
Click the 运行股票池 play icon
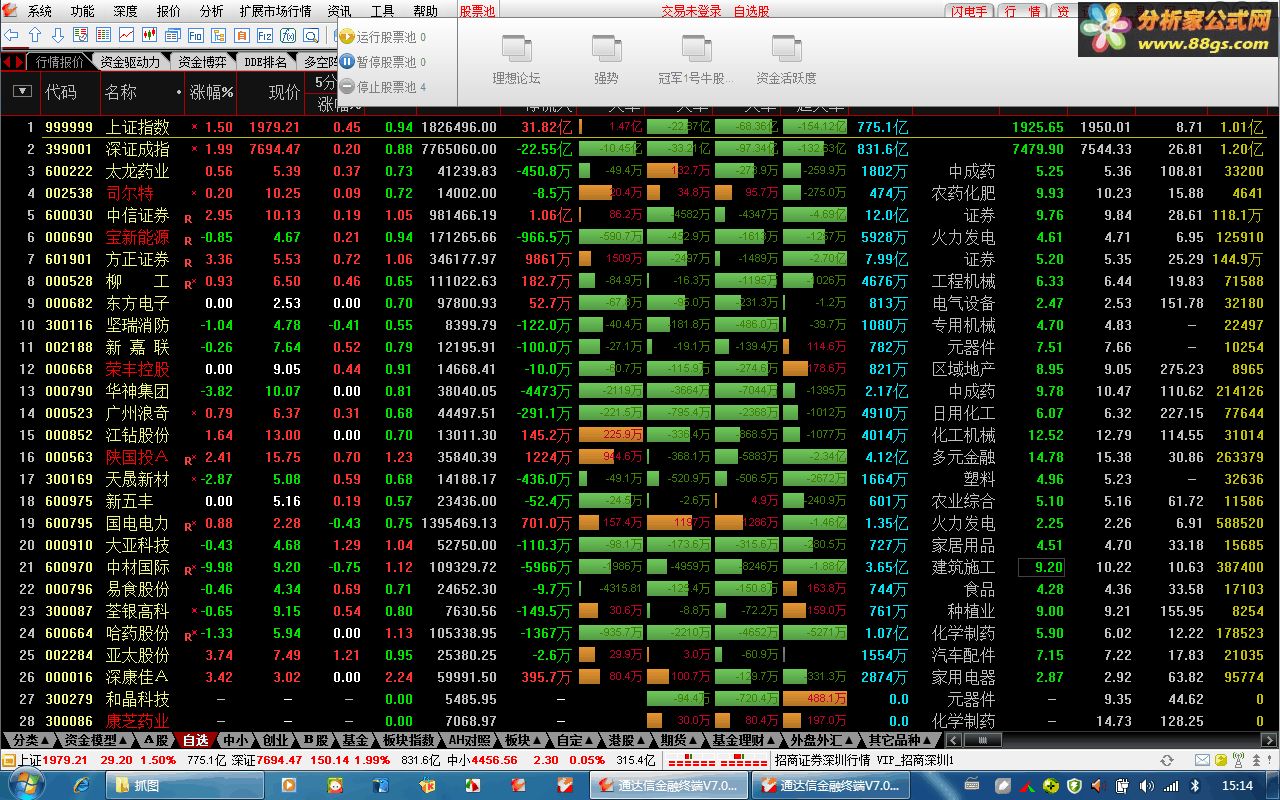[x=347, y=37]
